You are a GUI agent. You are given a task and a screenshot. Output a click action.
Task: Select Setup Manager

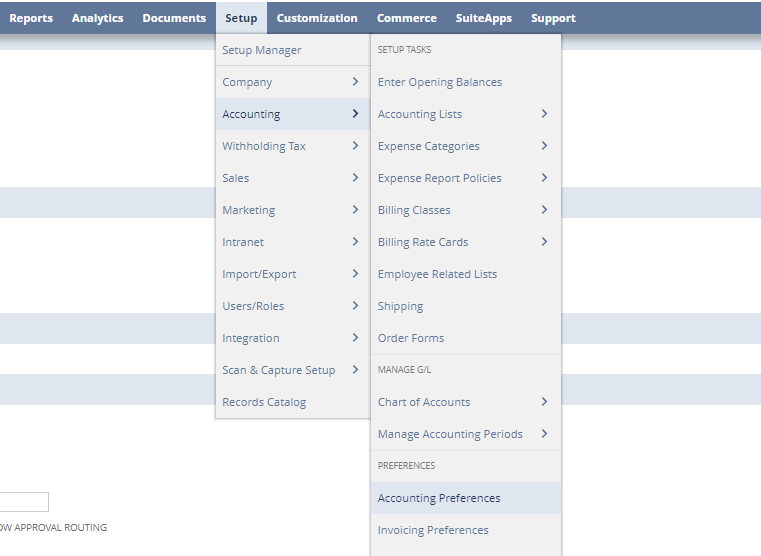tap(293, 50)
